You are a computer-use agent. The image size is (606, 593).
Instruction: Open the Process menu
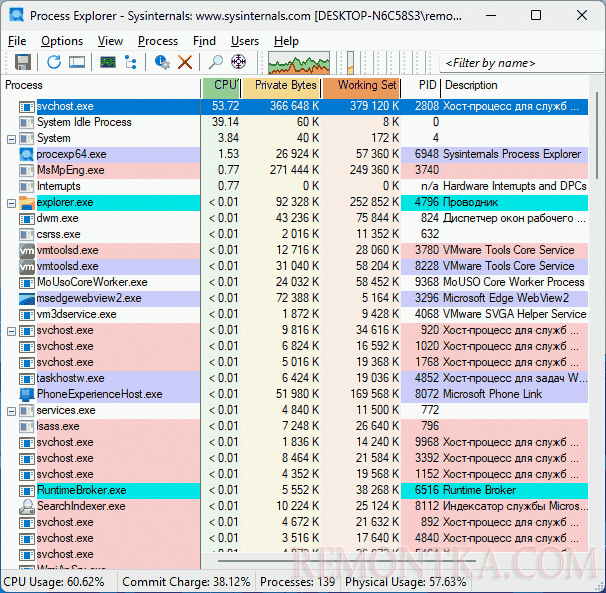(x=158, y=41)
